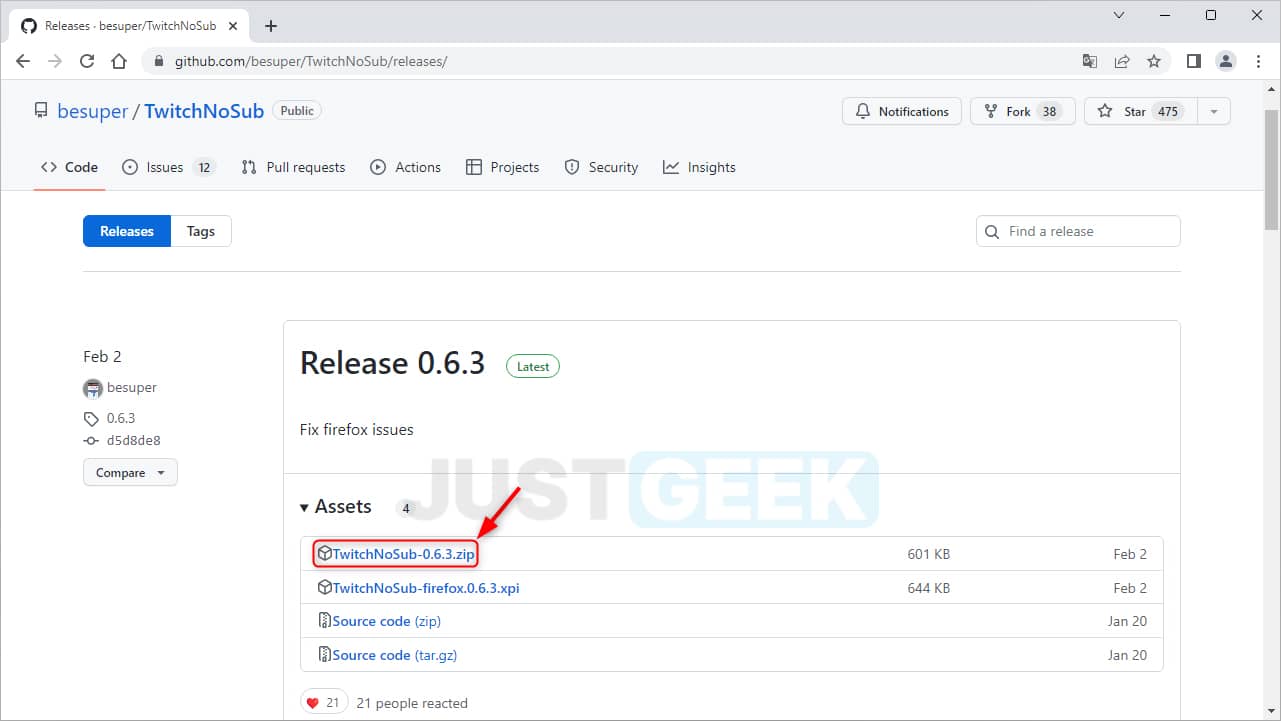Click the padlock site info icon
This screenshot has height=721, width=1281.
click(159, 61)
